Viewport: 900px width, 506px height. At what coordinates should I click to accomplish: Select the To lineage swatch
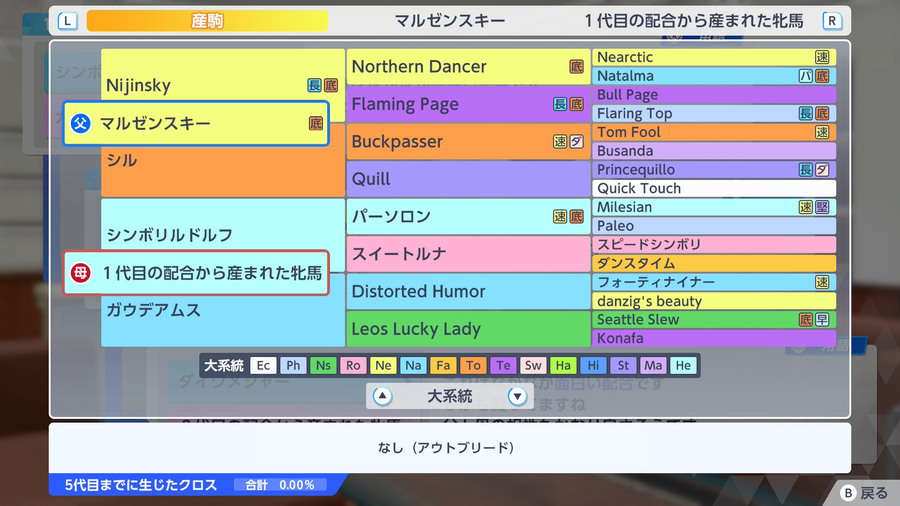click(473, 365)
